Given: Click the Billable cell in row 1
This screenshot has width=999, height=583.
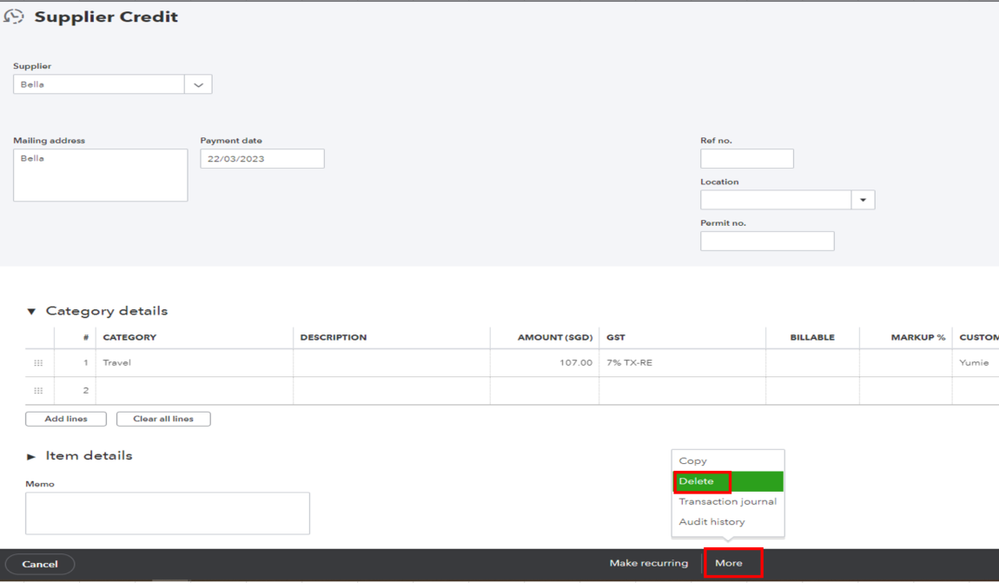Looking at the screenshot, I should click(812, 363).
